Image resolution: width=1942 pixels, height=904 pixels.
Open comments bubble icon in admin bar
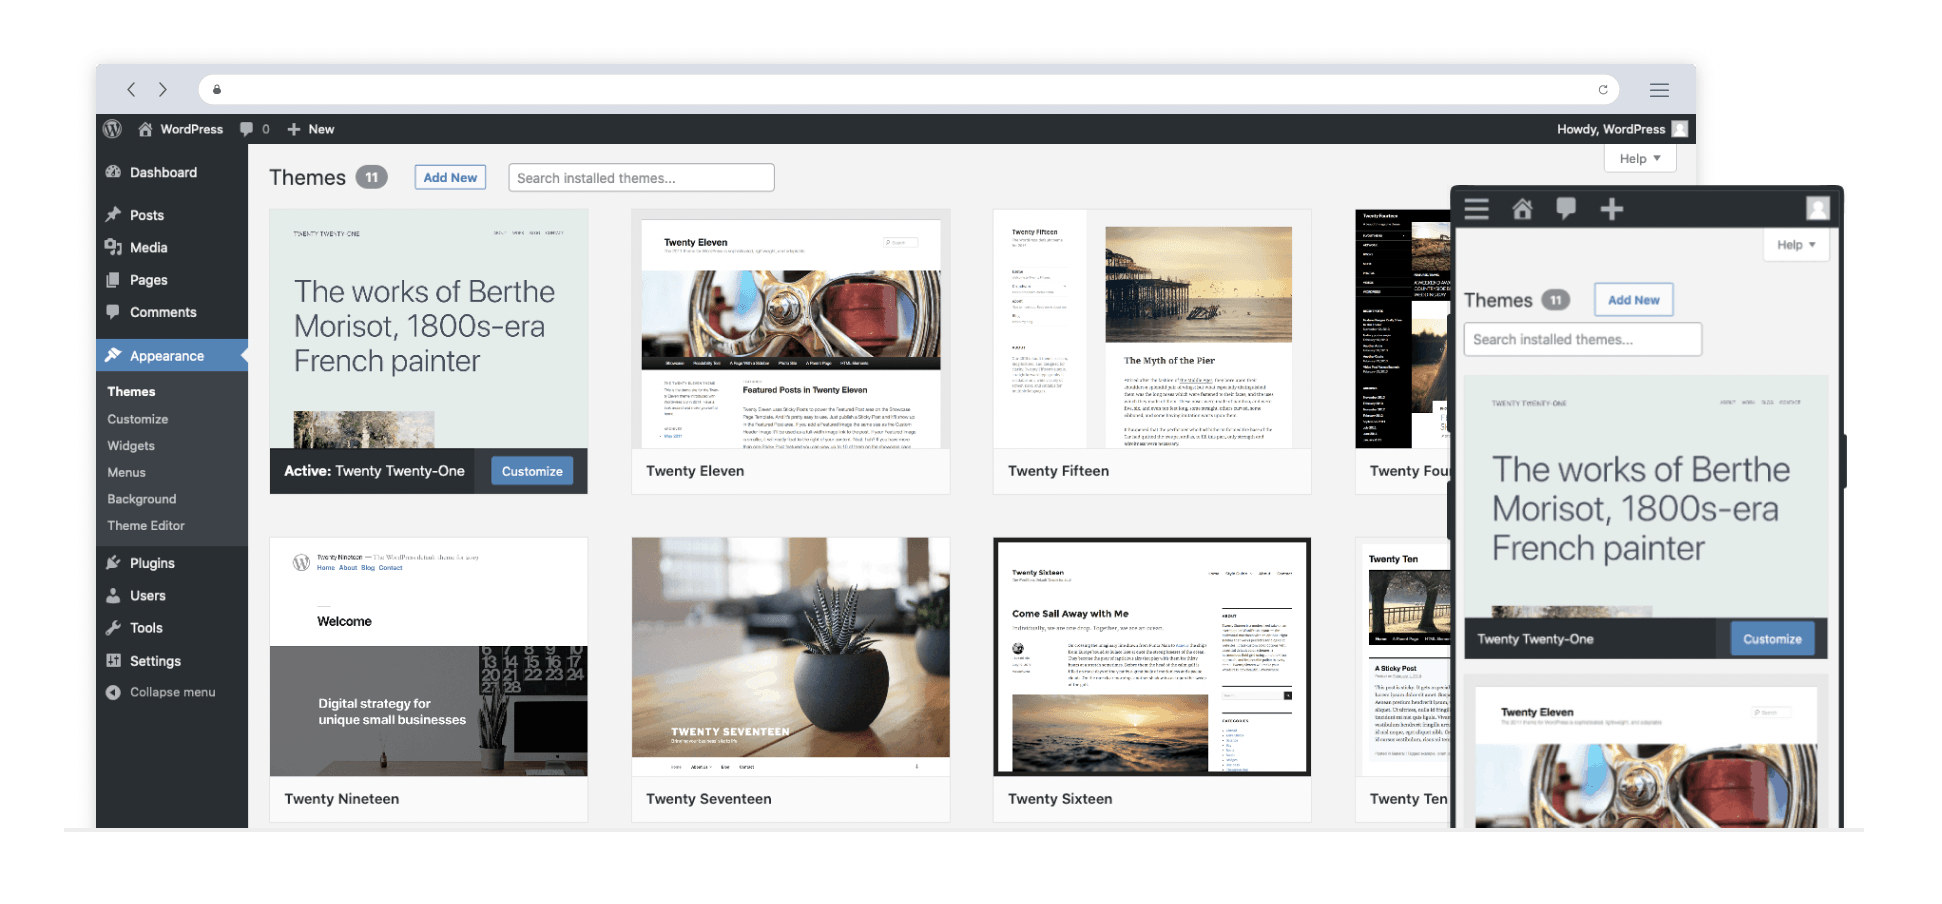point(246,129)
